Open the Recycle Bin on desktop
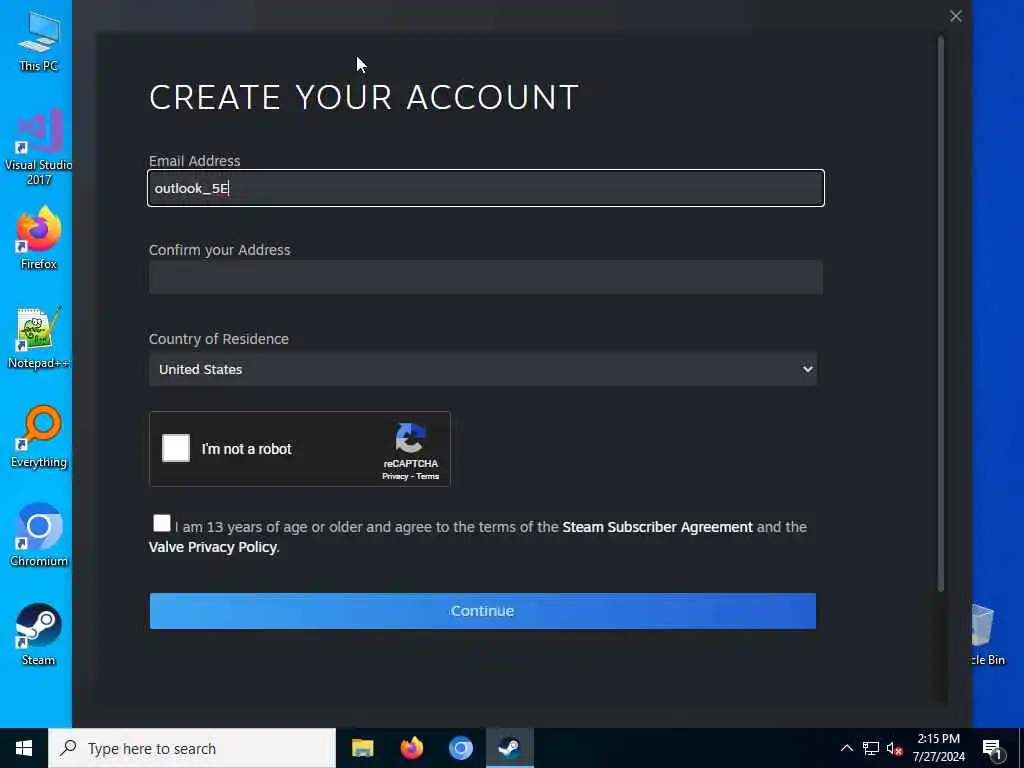This screenshot has height=768, width=1024. (986, 633)
